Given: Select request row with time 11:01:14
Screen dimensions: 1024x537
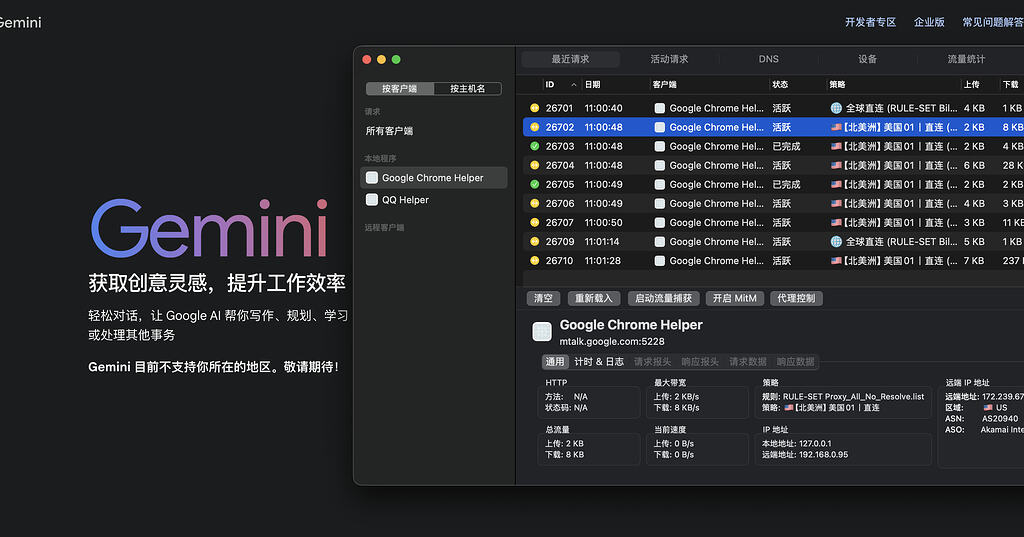Looking at the screenshot, I should pos(773,241).
